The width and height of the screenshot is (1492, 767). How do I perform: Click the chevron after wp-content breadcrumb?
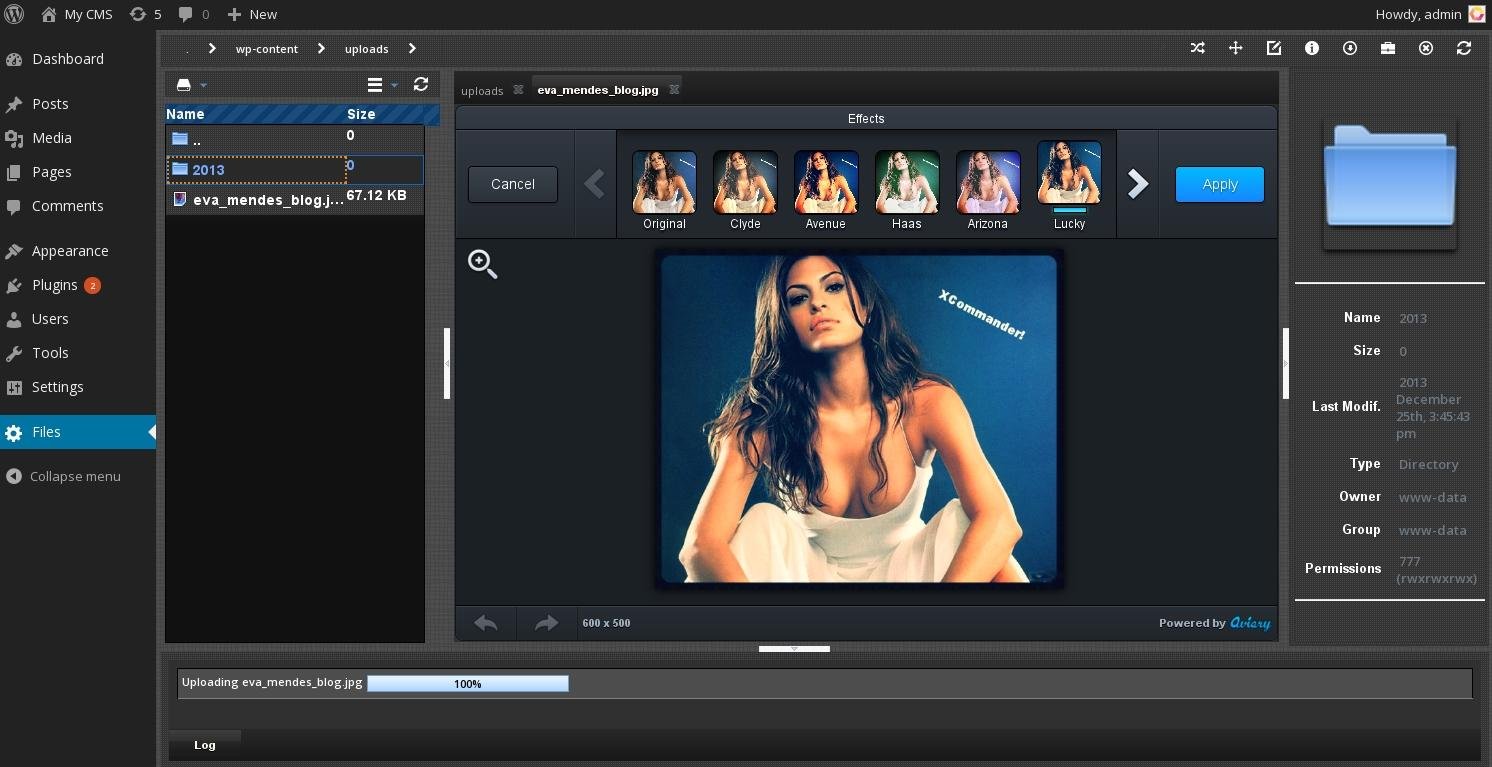click(x=321, y=48)
